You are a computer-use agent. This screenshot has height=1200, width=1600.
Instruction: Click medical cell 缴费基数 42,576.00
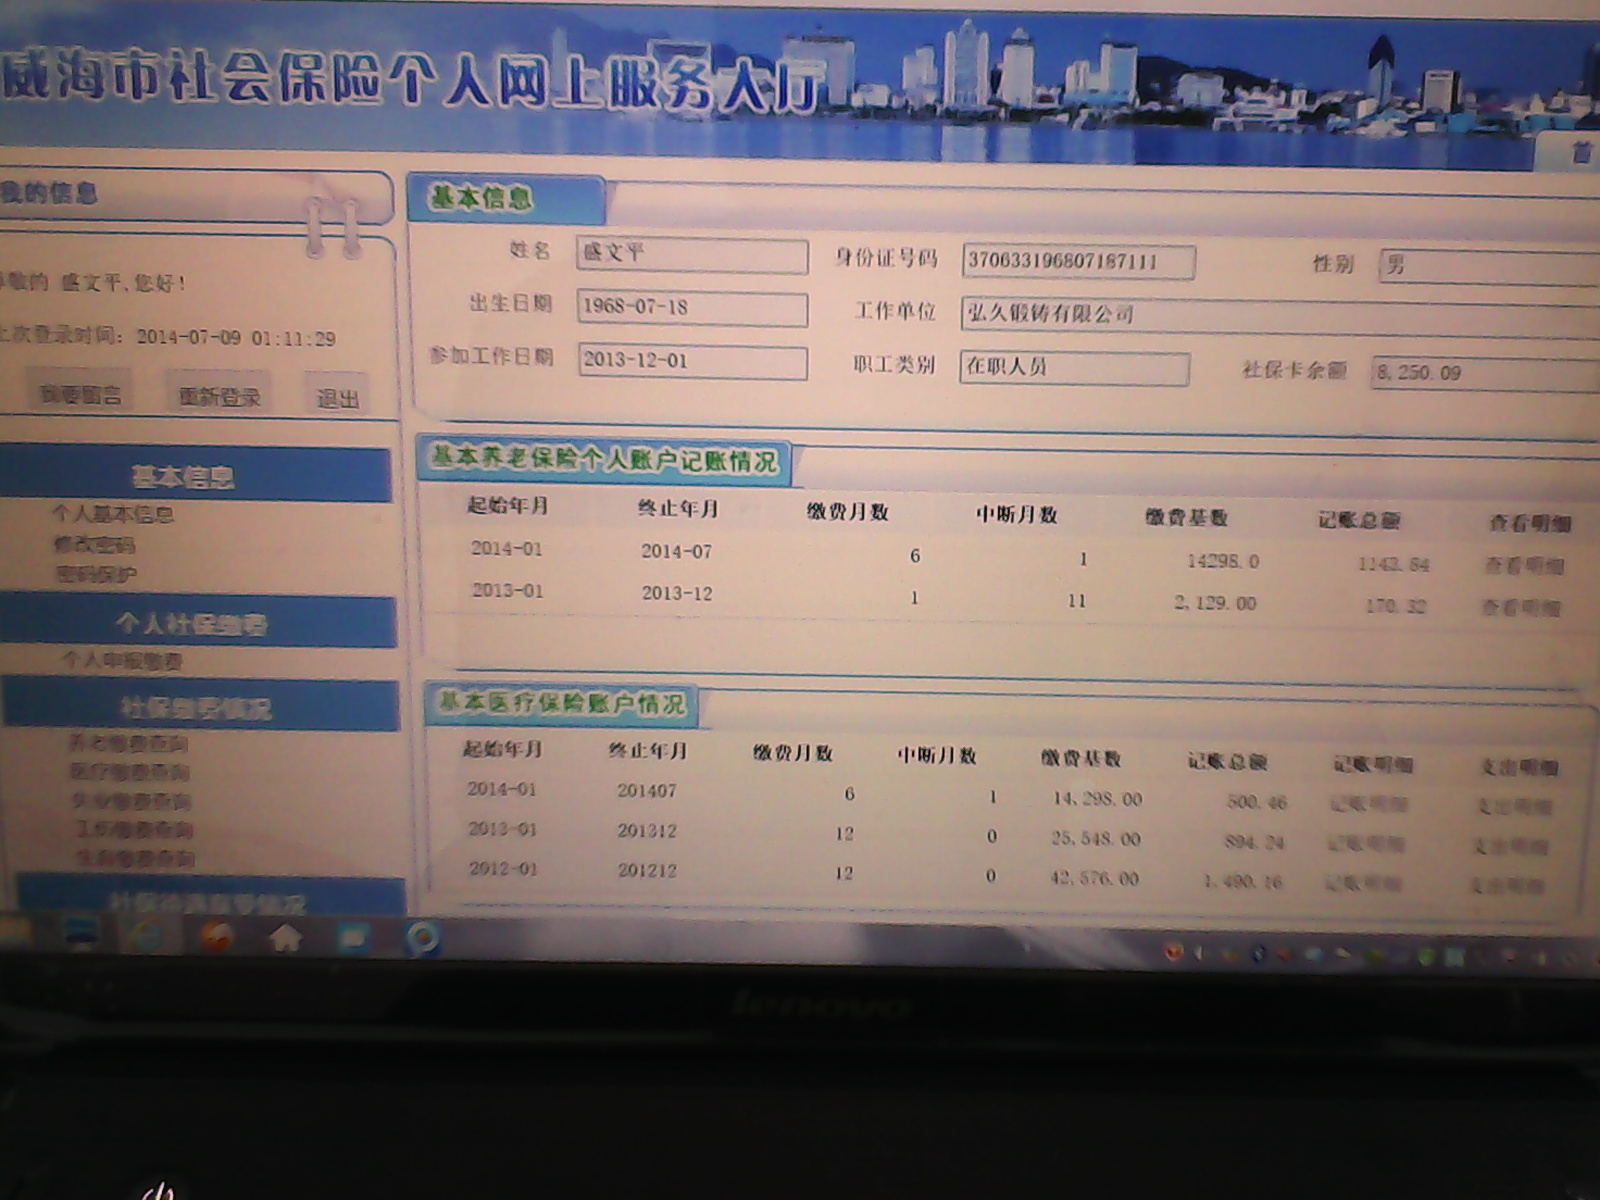coord(1094,879)
